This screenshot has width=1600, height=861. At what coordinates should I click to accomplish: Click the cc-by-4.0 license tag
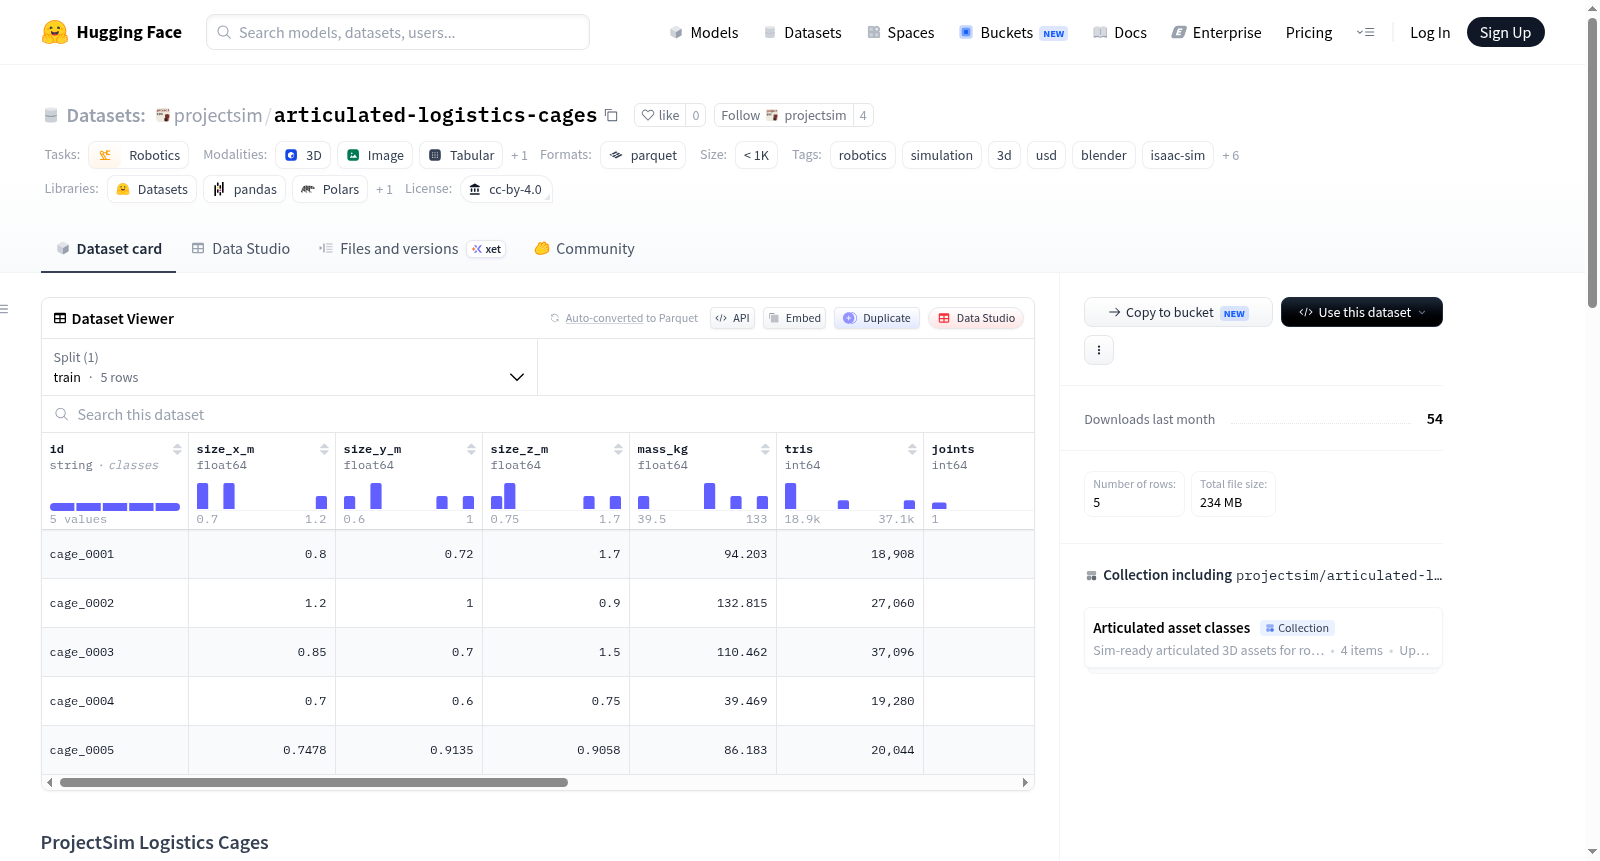pos(506,189)
